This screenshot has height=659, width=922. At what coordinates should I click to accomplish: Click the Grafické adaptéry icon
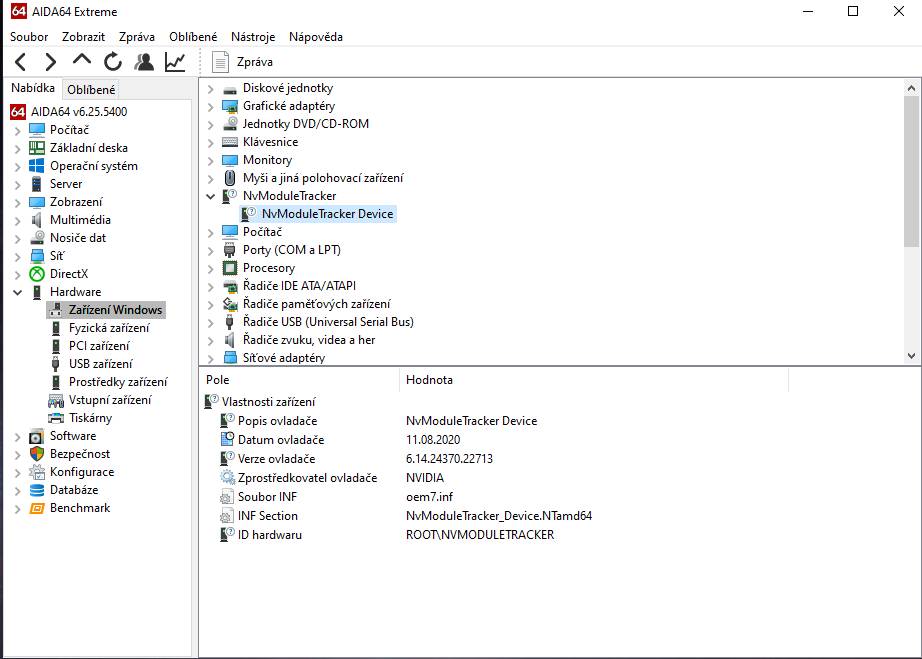tap(229, 106)
